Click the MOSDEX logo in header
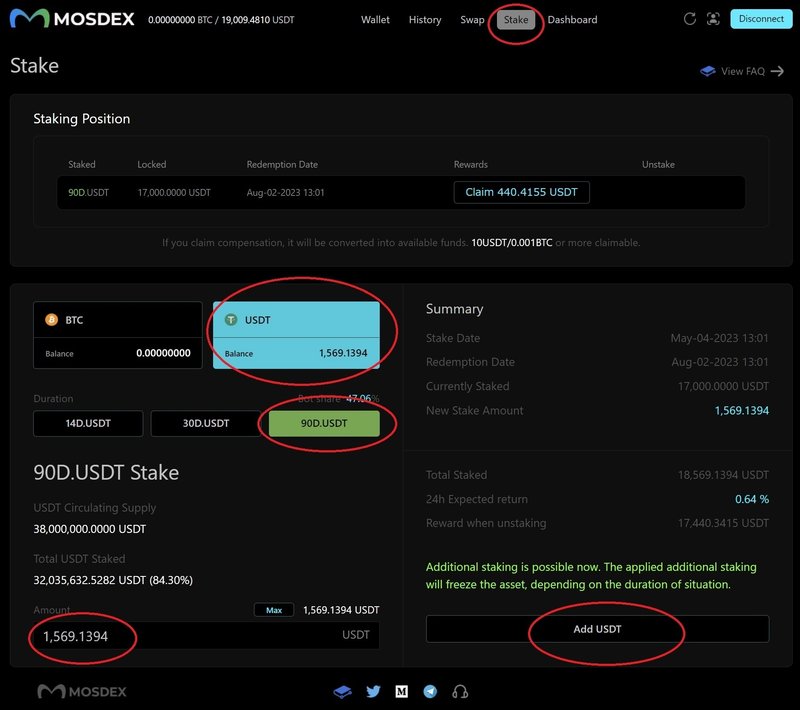Viewport: 800px width, 710px height. pos(72,19)
